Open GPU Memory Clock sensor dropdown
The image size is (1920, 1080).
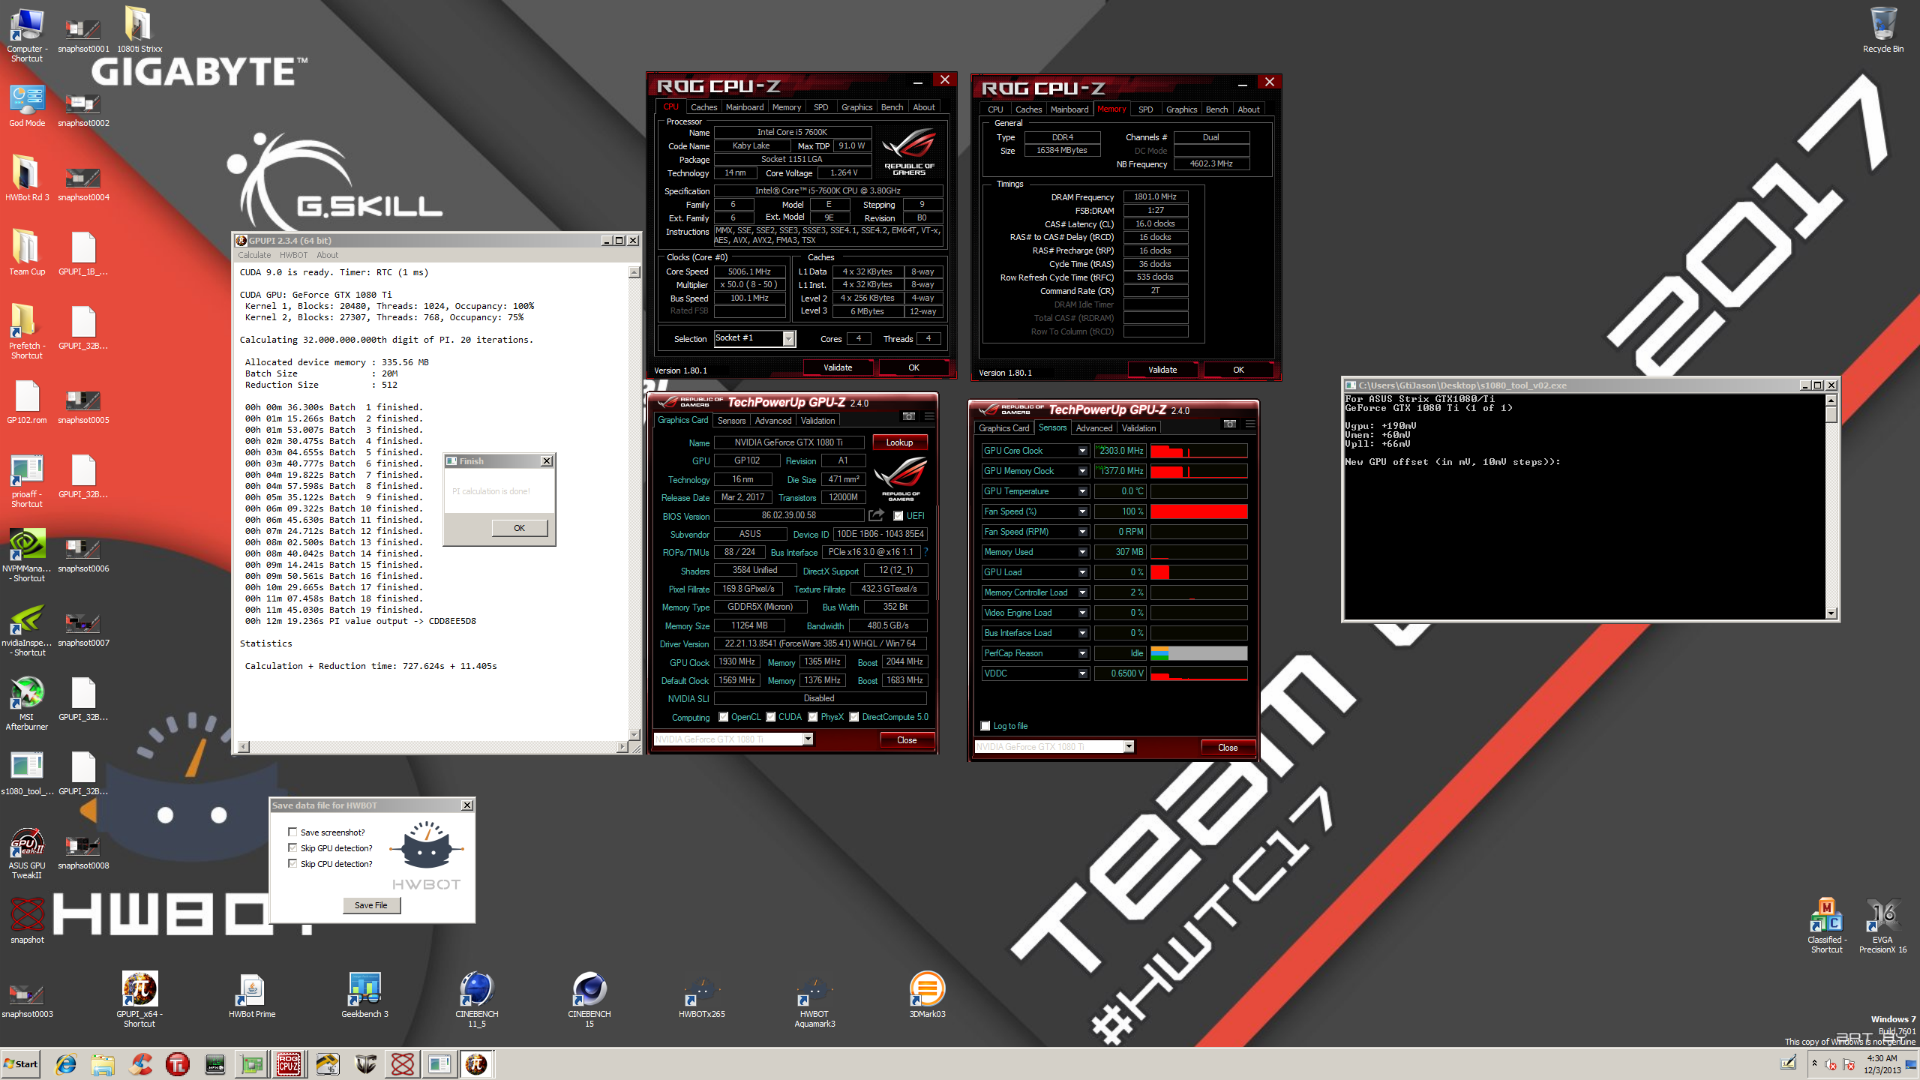1082,471
